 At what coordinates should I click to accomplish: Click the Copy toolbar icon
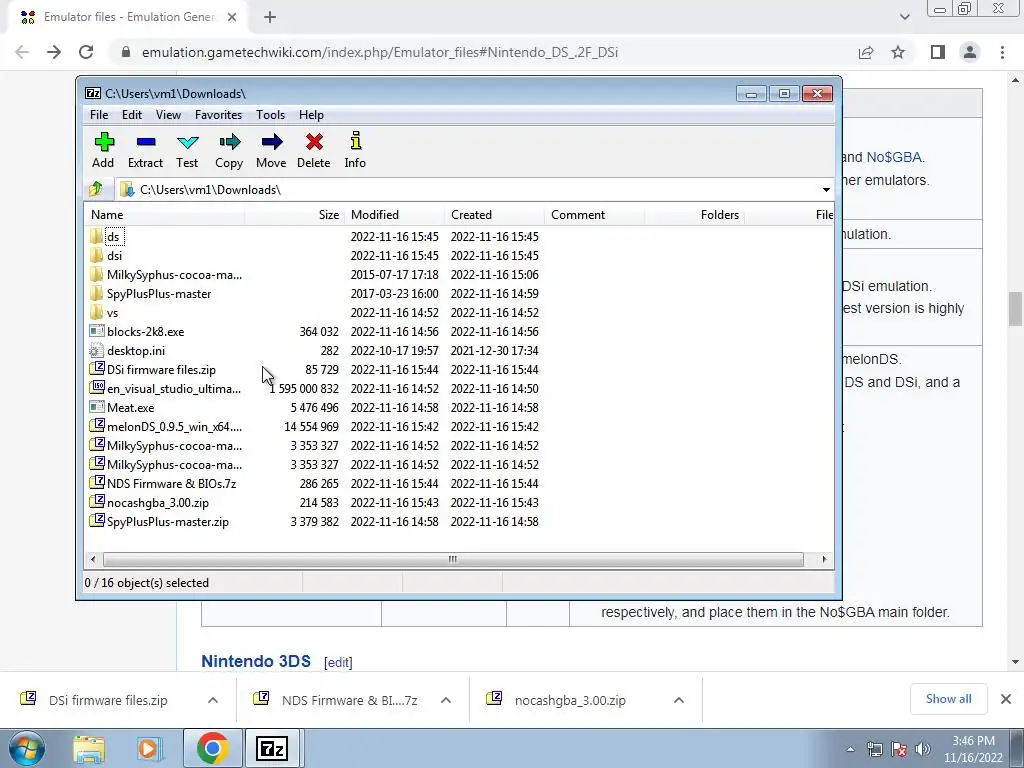[229, 142]
